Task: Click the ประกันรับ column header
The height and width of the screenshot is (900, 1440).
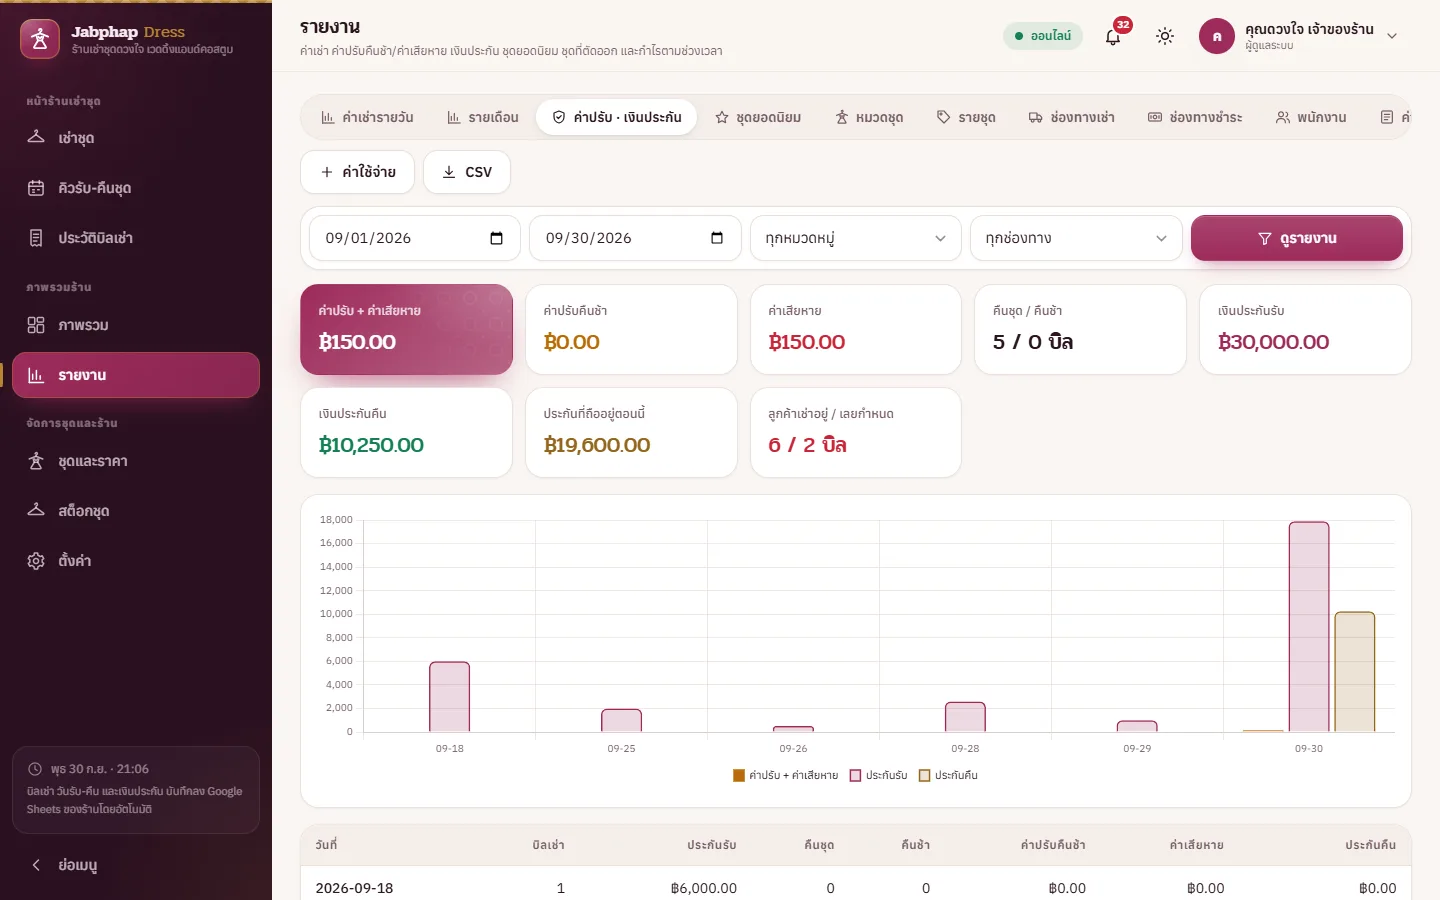Action: 711,845
